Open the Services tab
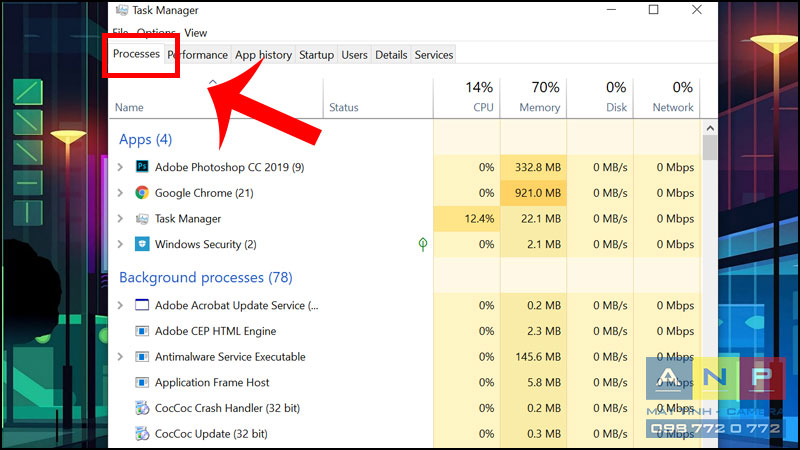The width and height of the screenshot is (800, 450). [x=434, y=55]
